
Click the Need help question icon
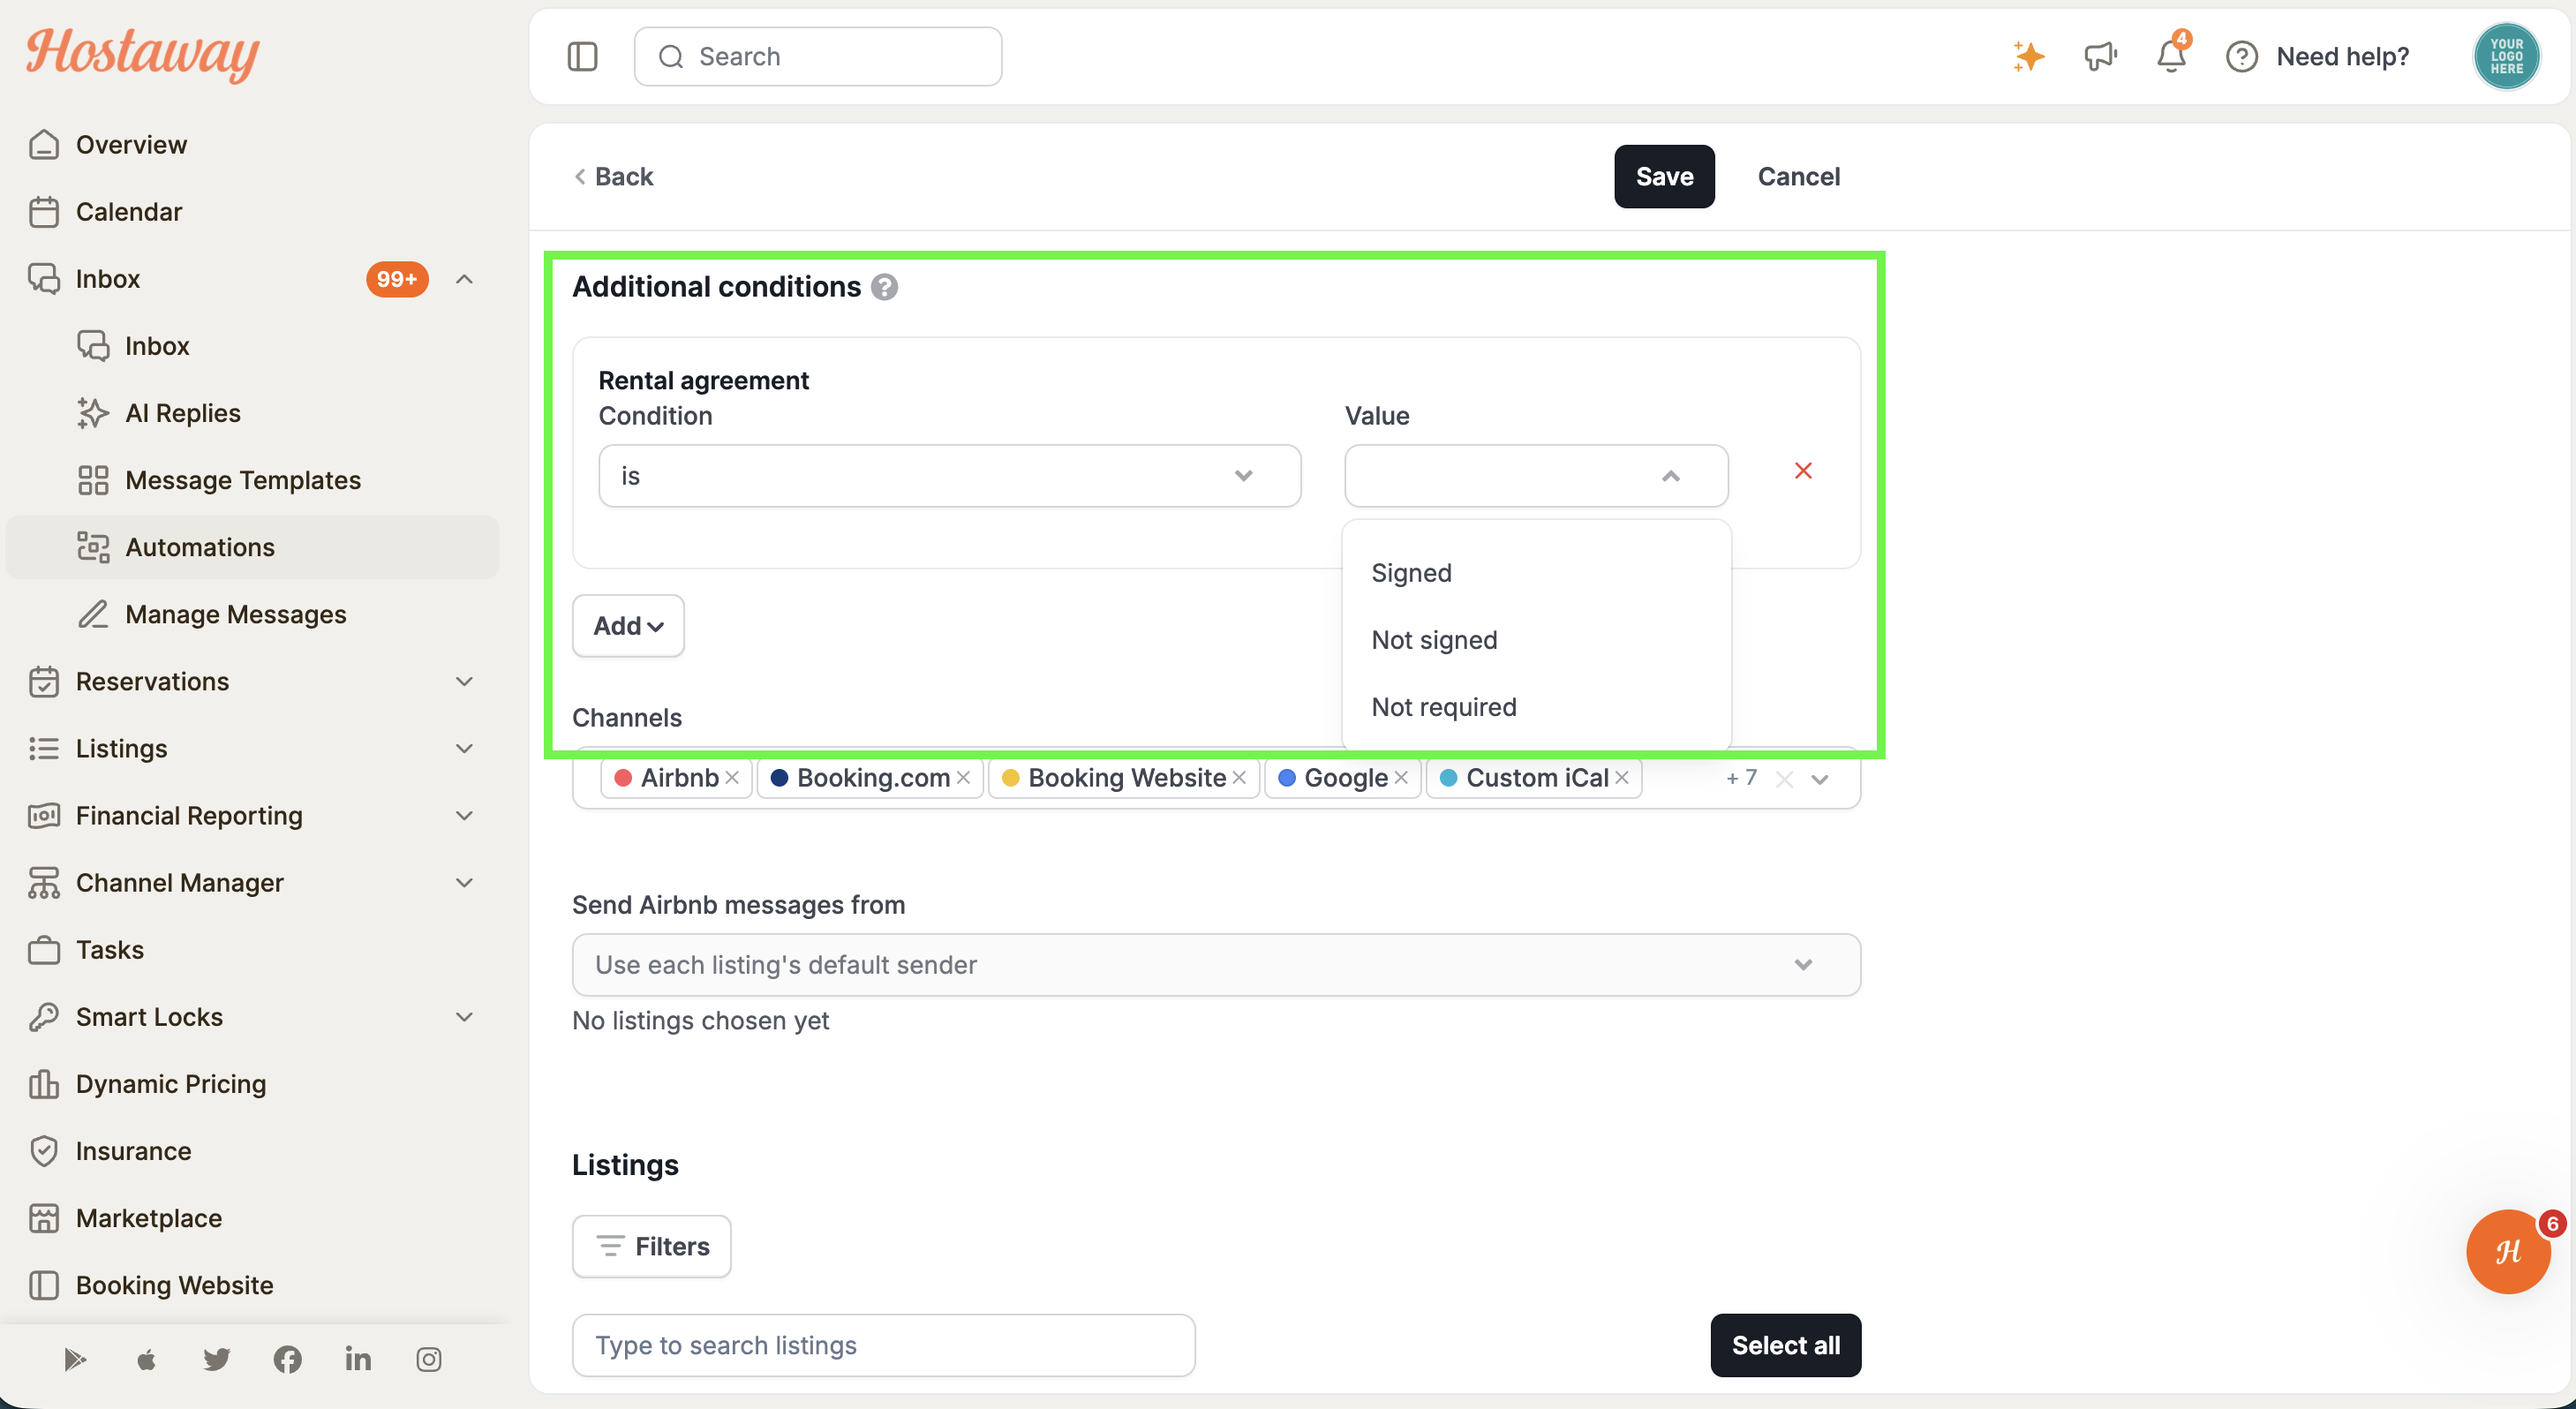click(2241, 57)
